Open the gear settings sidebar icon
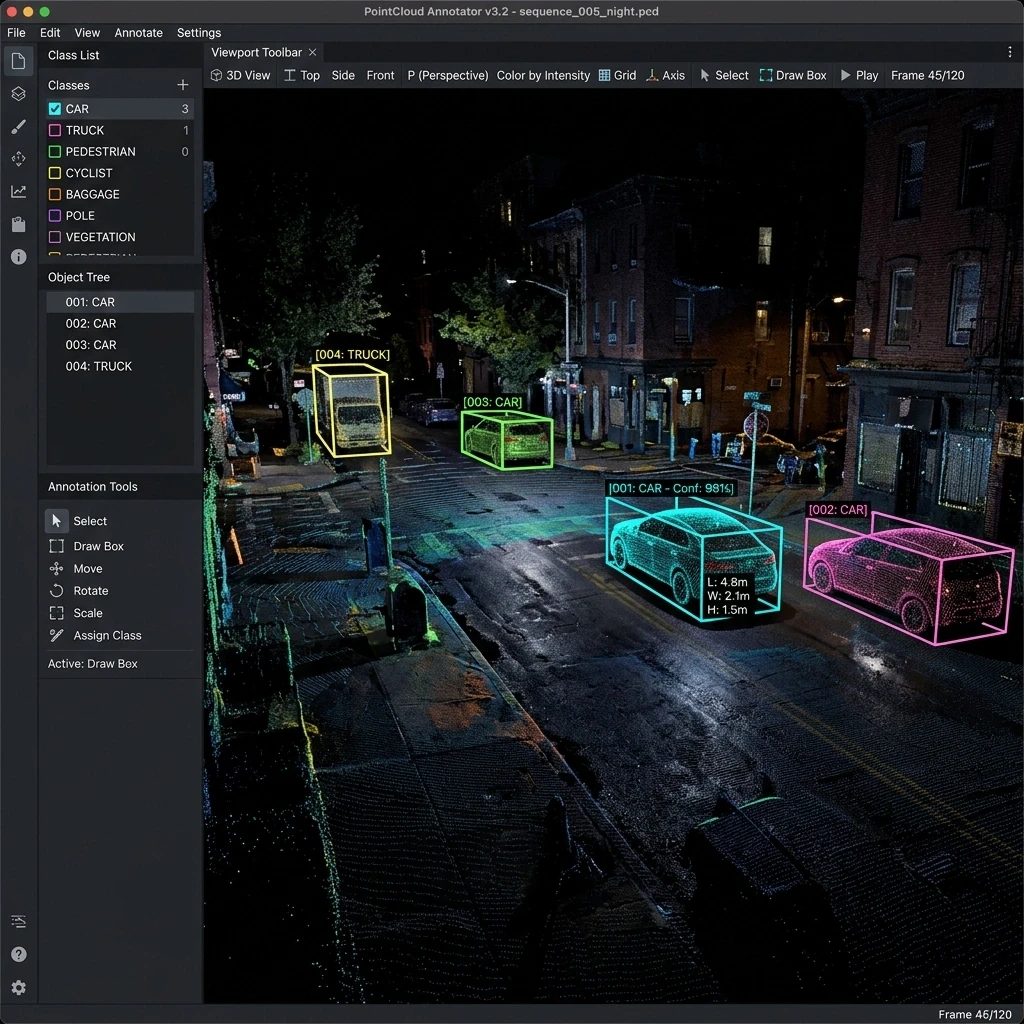 [x=18, y=987]
